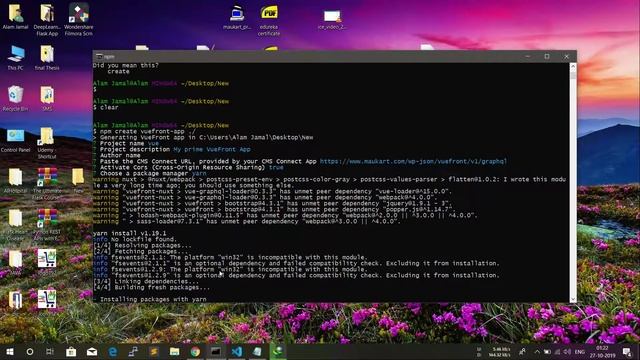Open the Action Center notifications
This screenshot has width=640, height=360.
tap(627, 351)
